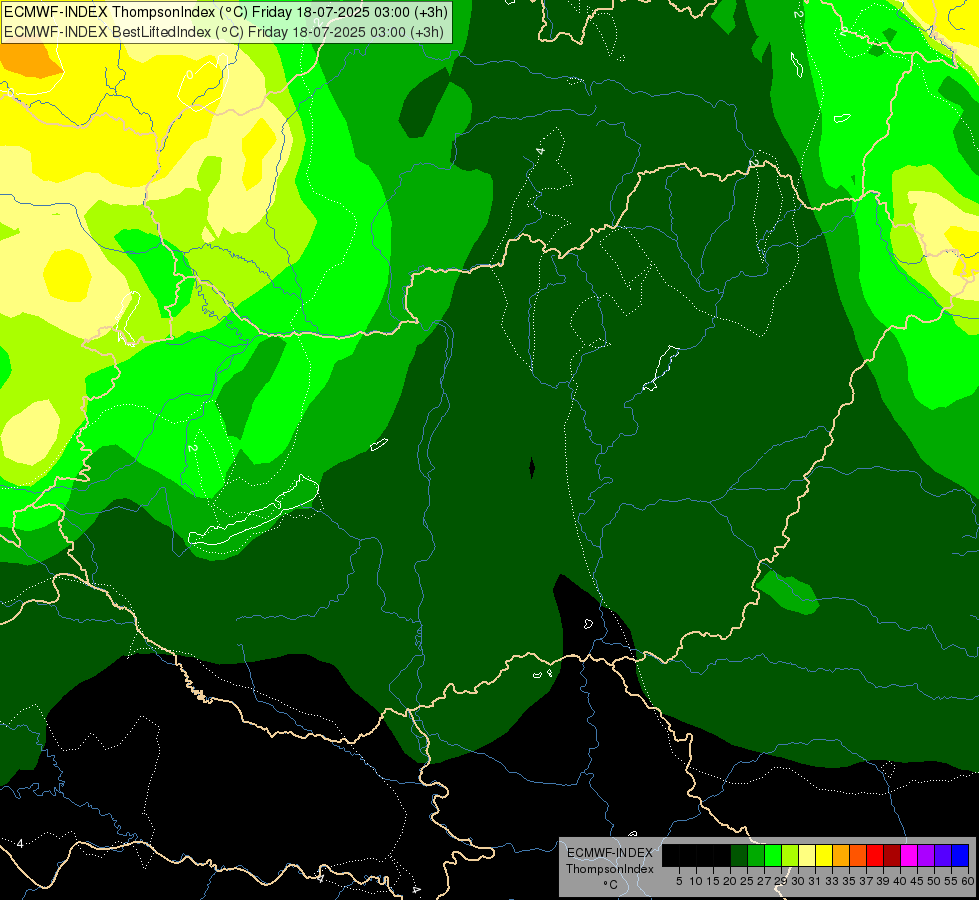Click the ThompsonIndex title line at top
The image size is (979, 900).
click(x=226, y=12)
